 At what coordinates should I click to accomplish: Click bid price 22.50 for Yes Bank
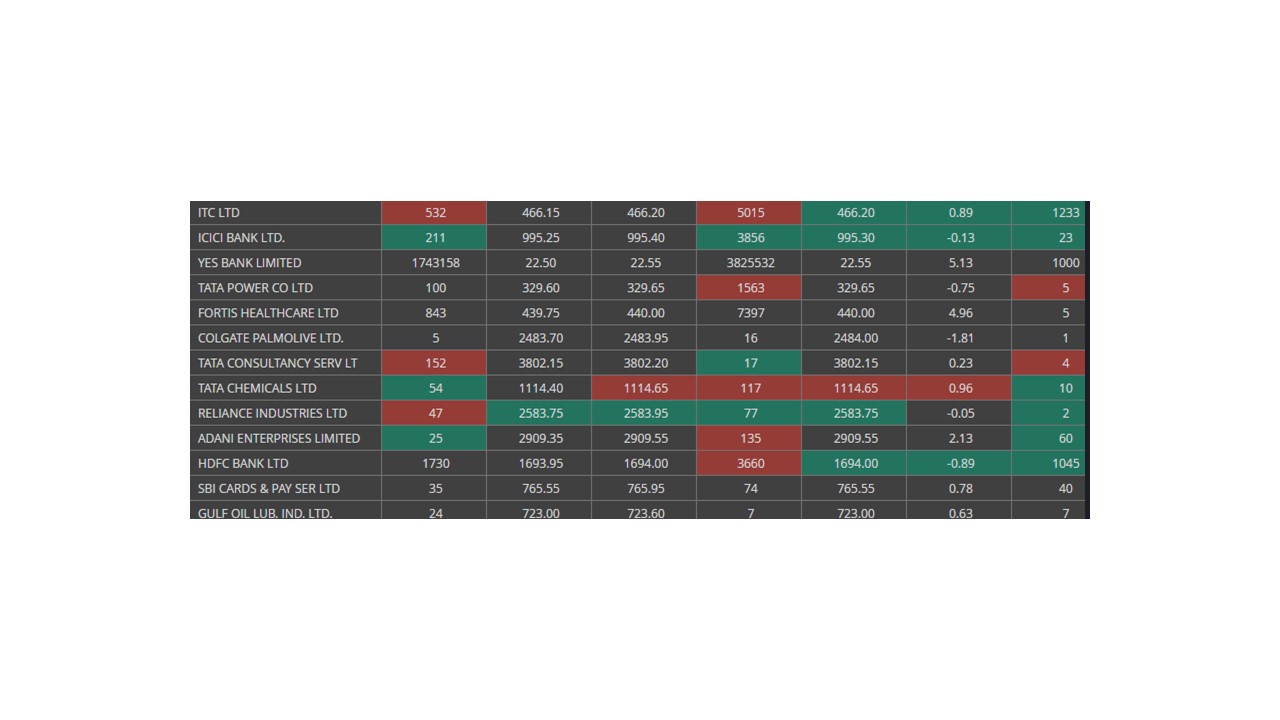point(539,263)
